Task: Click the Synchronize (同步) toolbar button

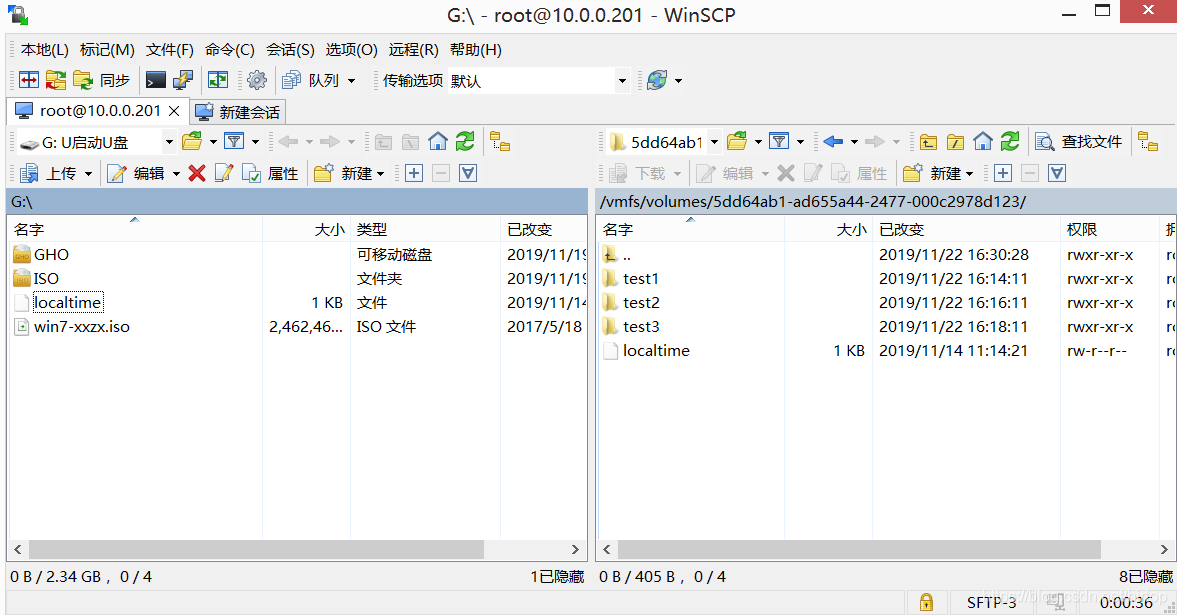Action: click(101, 80)
